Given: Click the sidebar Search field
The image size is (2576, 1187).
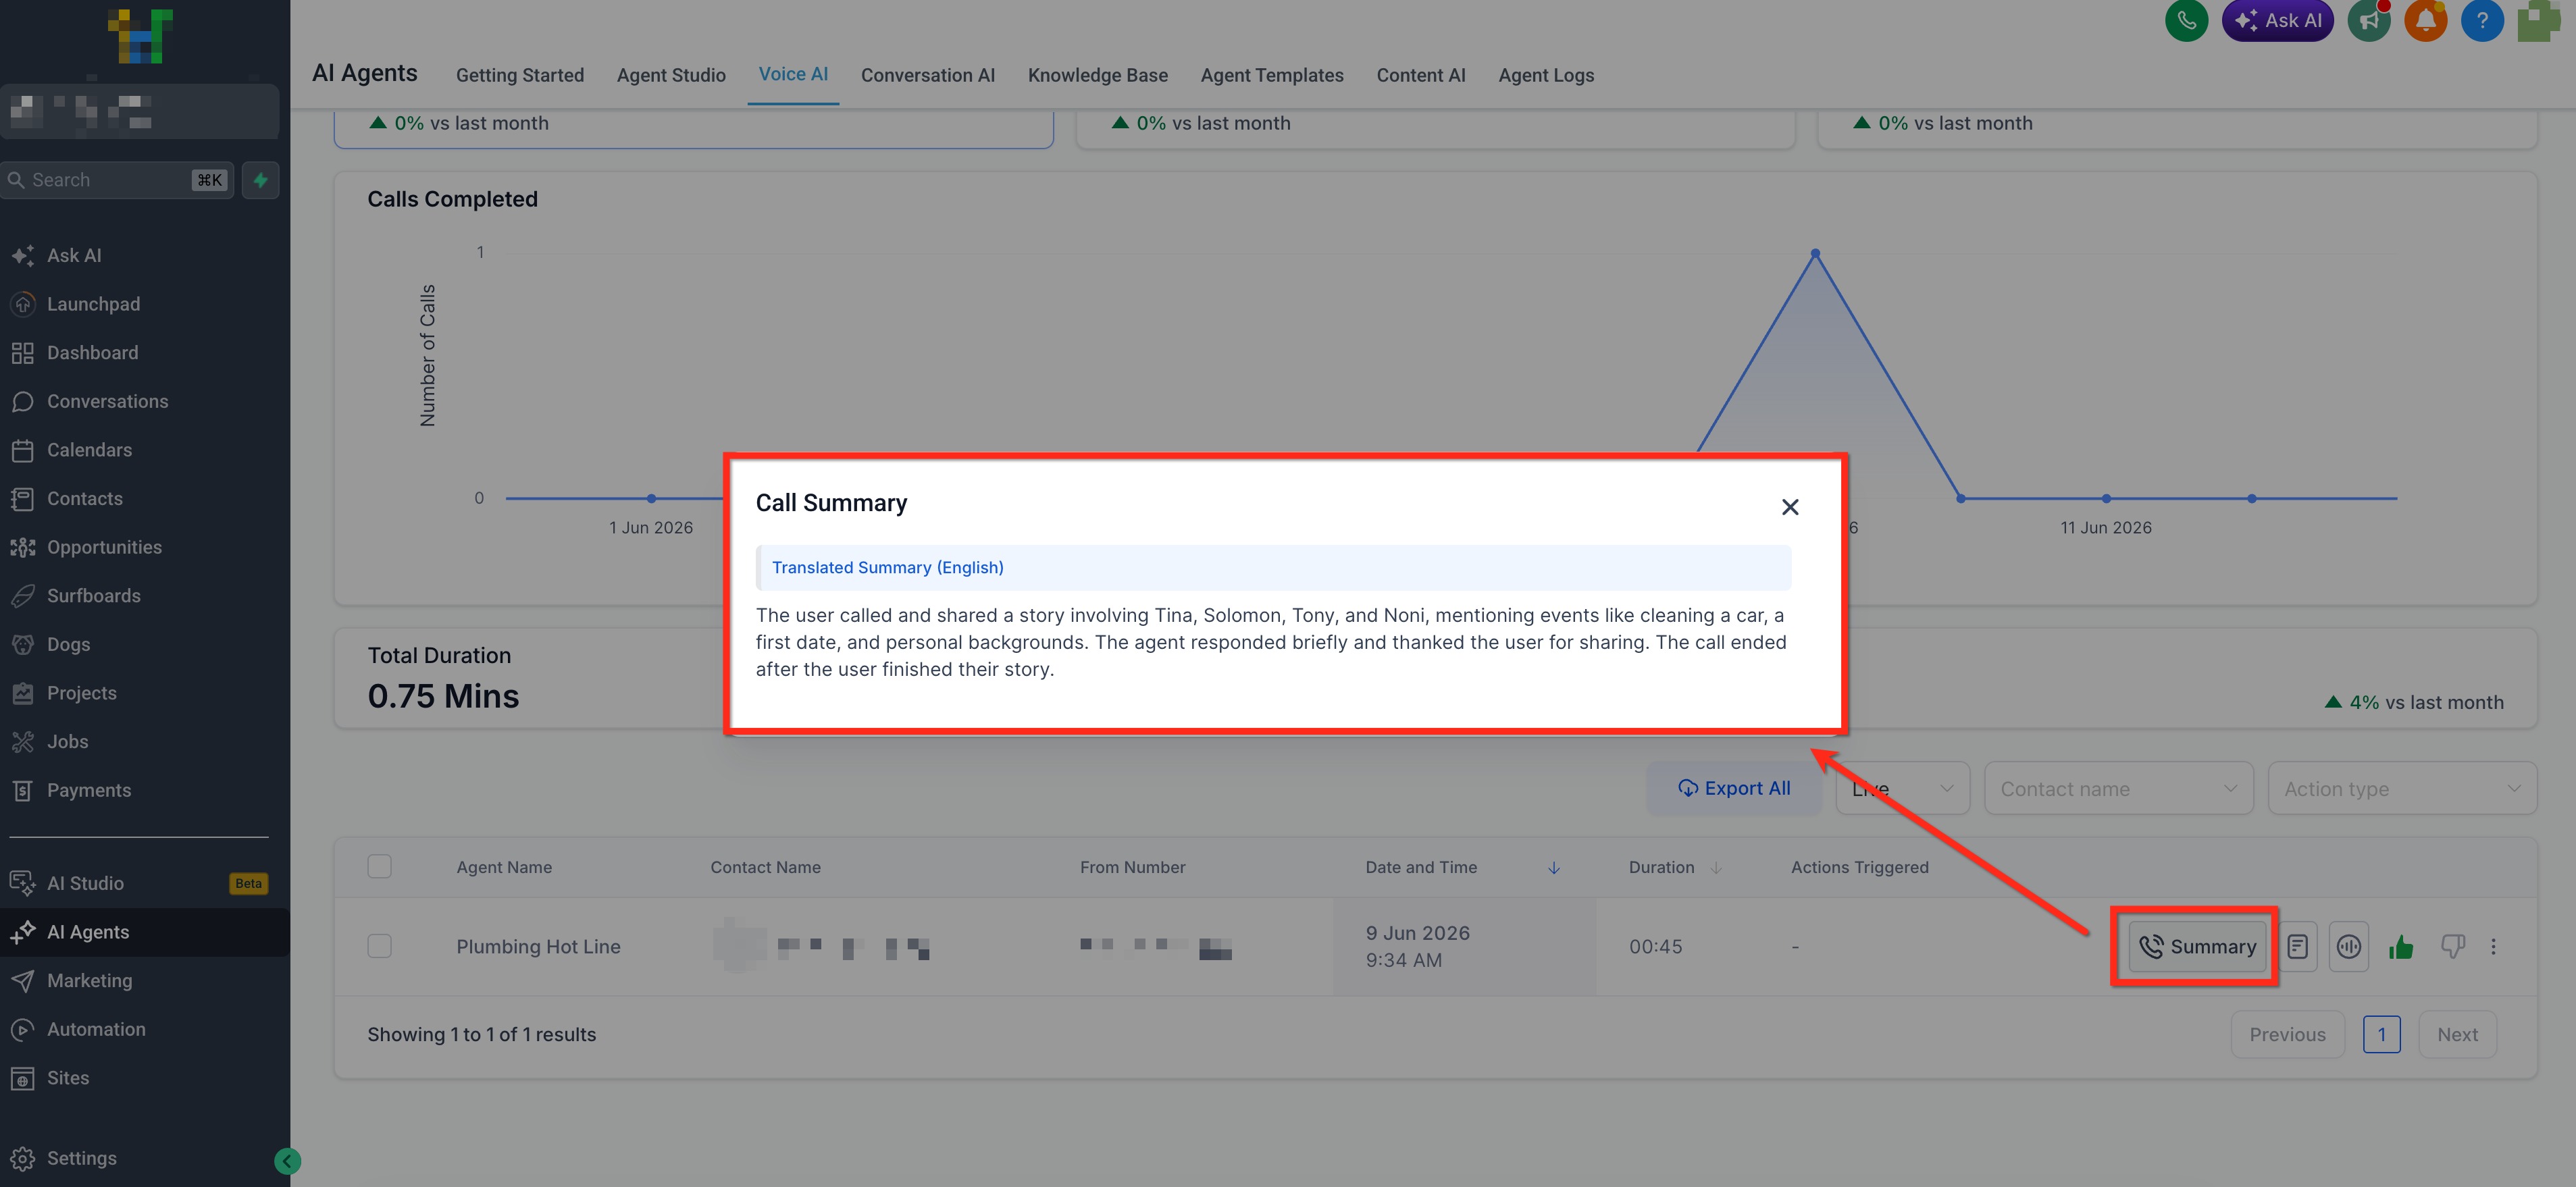Looking at the screenshot, I should coord(117,180).
